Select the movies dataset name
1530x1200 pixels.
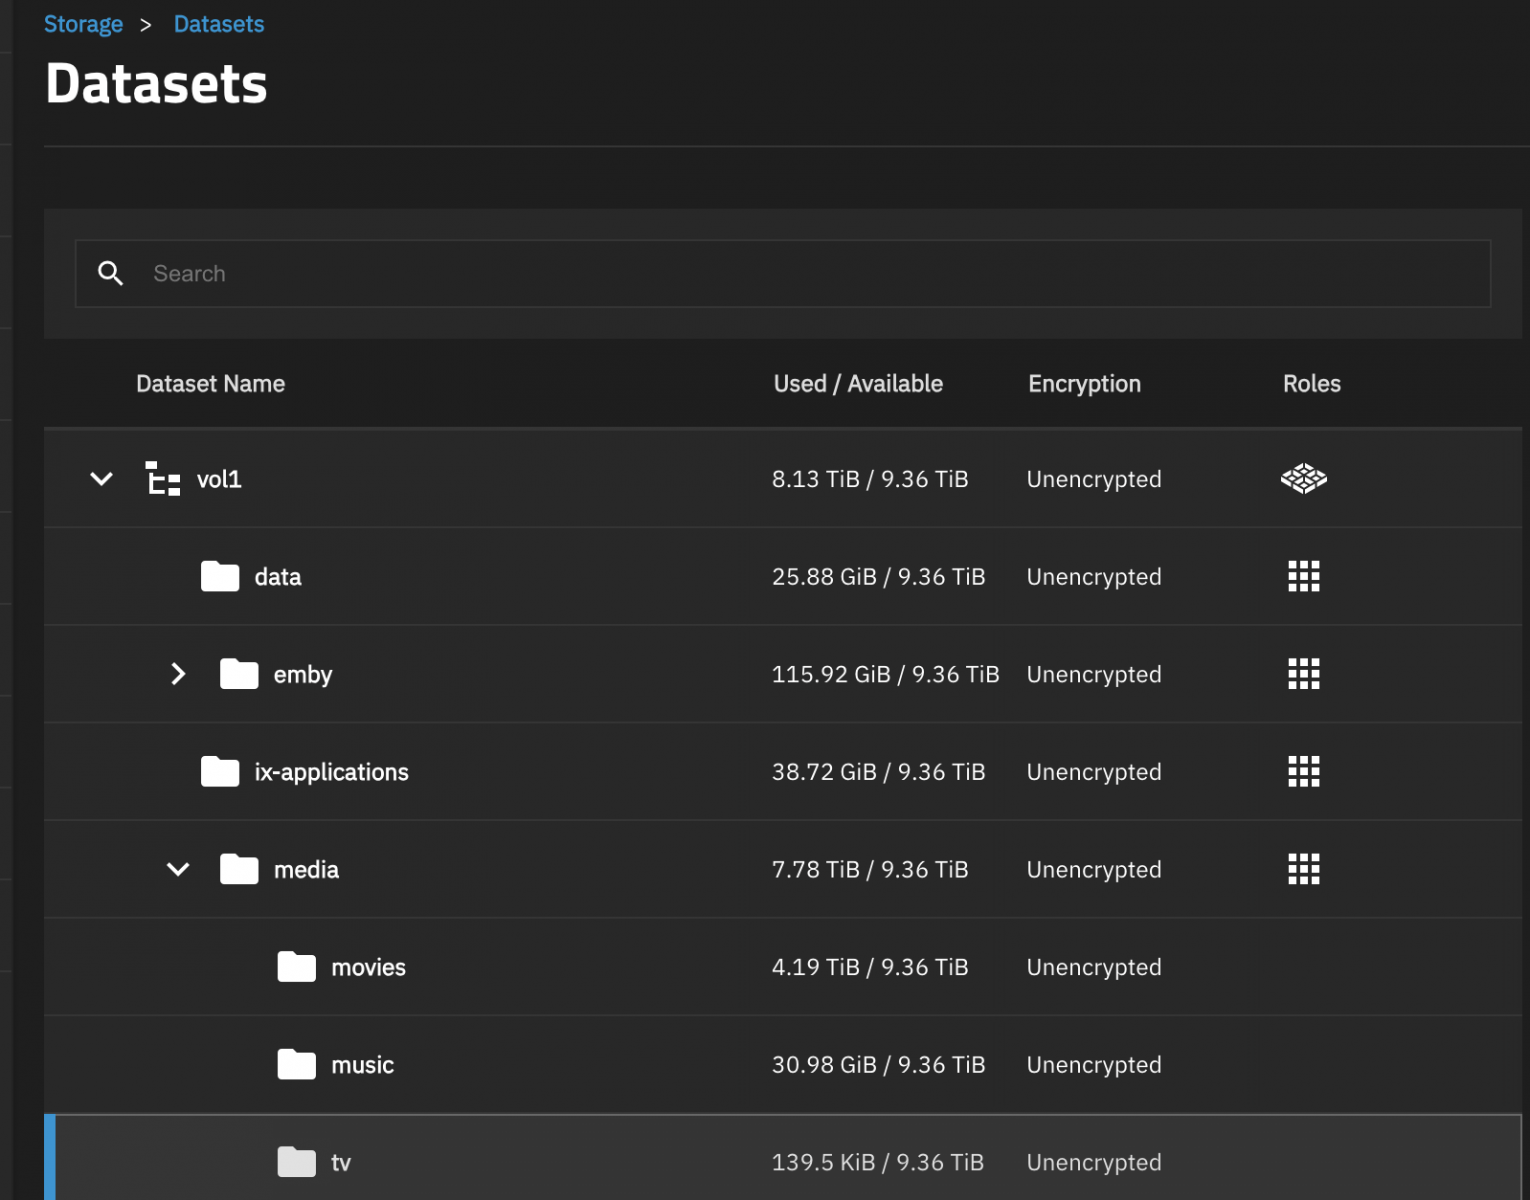click(368, 967)
